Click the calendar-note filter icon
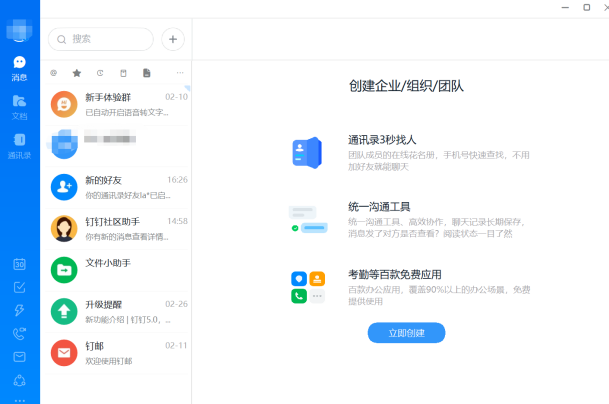The height and width of the screenshot is (404, 609). tap(124, 73)
